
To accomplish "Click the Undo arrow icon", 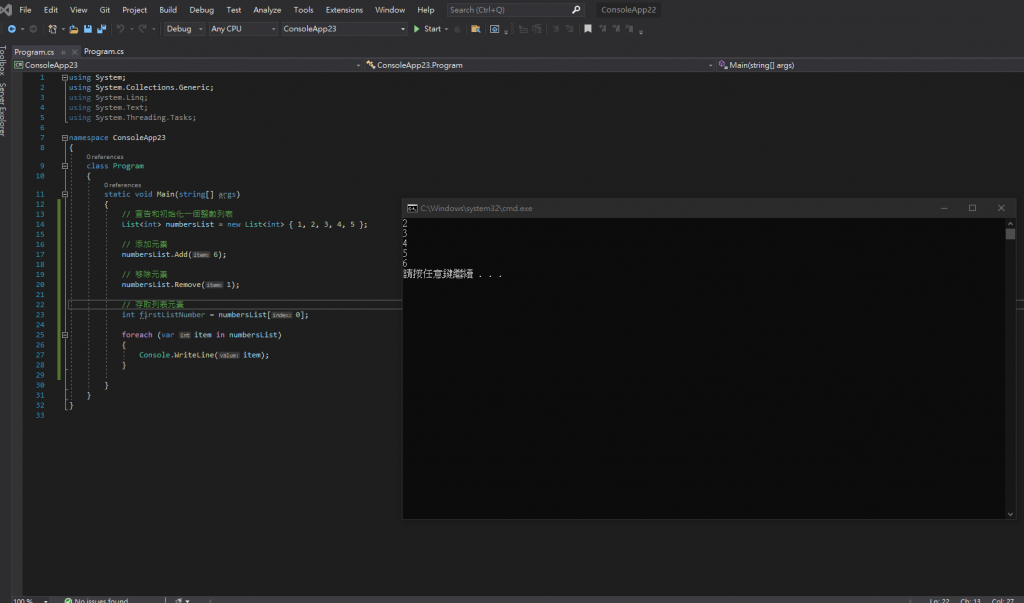I will [x=120, y=29].
